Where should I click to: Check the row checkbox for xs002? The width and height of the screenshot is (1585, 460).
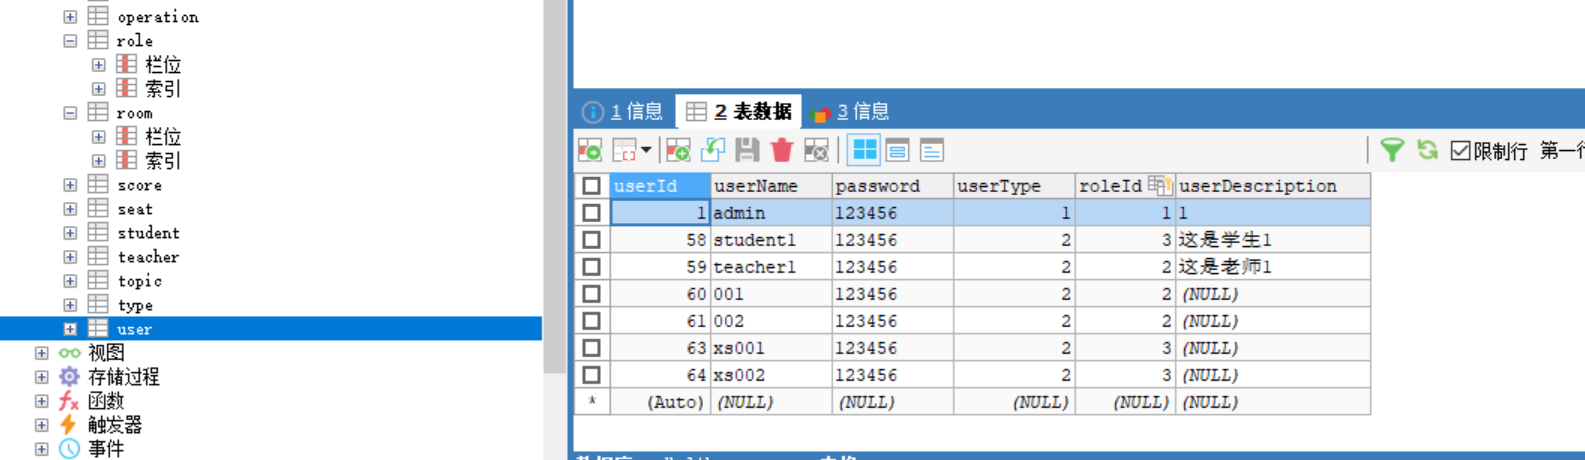(x=591, y=374)
